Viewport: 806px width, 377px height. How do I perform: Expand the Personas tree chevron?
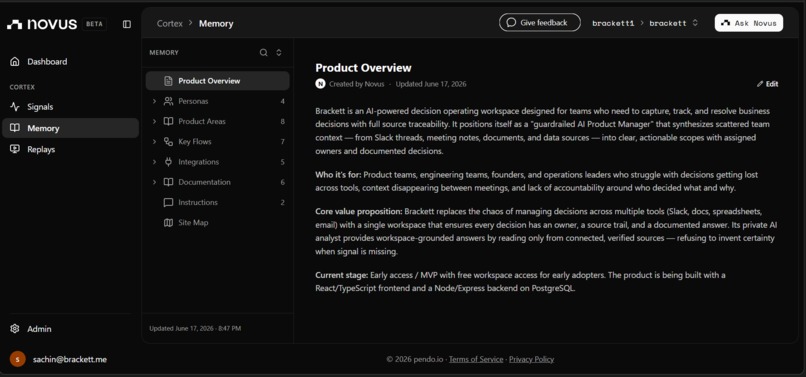click(x=154, y=101)
